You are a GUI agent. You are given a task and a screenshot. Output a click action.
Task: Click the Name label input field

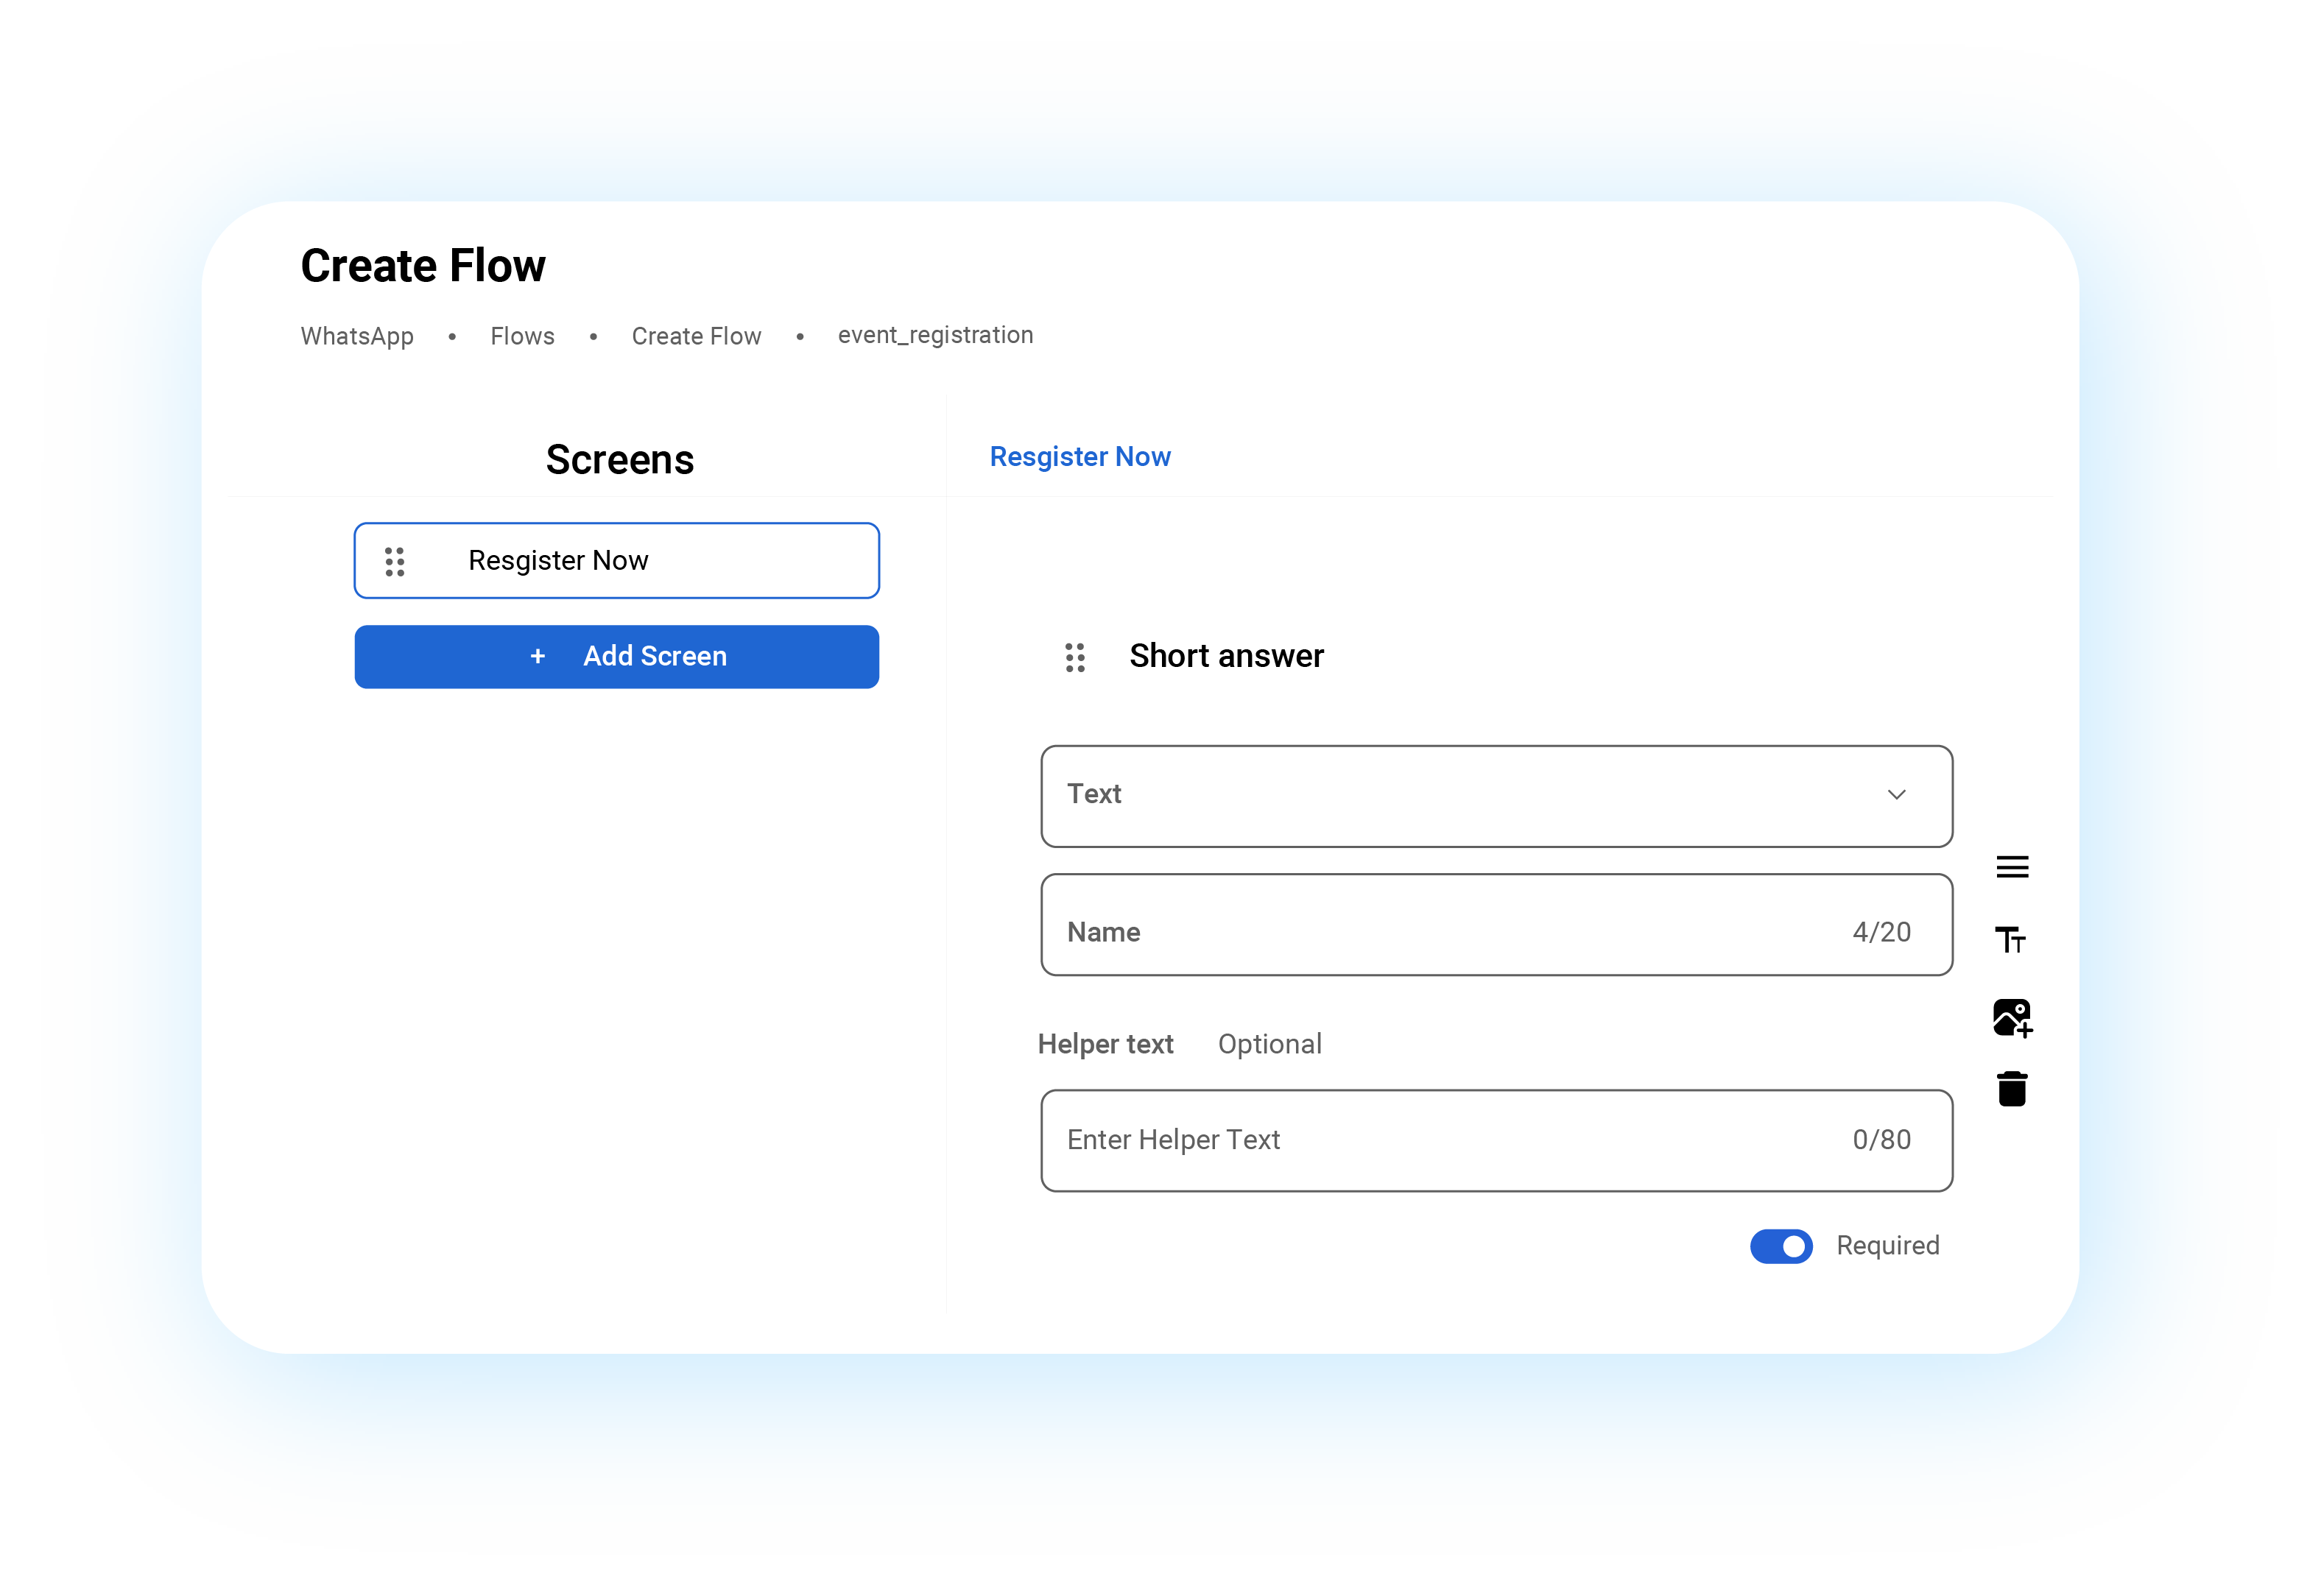coord(1496,925)
